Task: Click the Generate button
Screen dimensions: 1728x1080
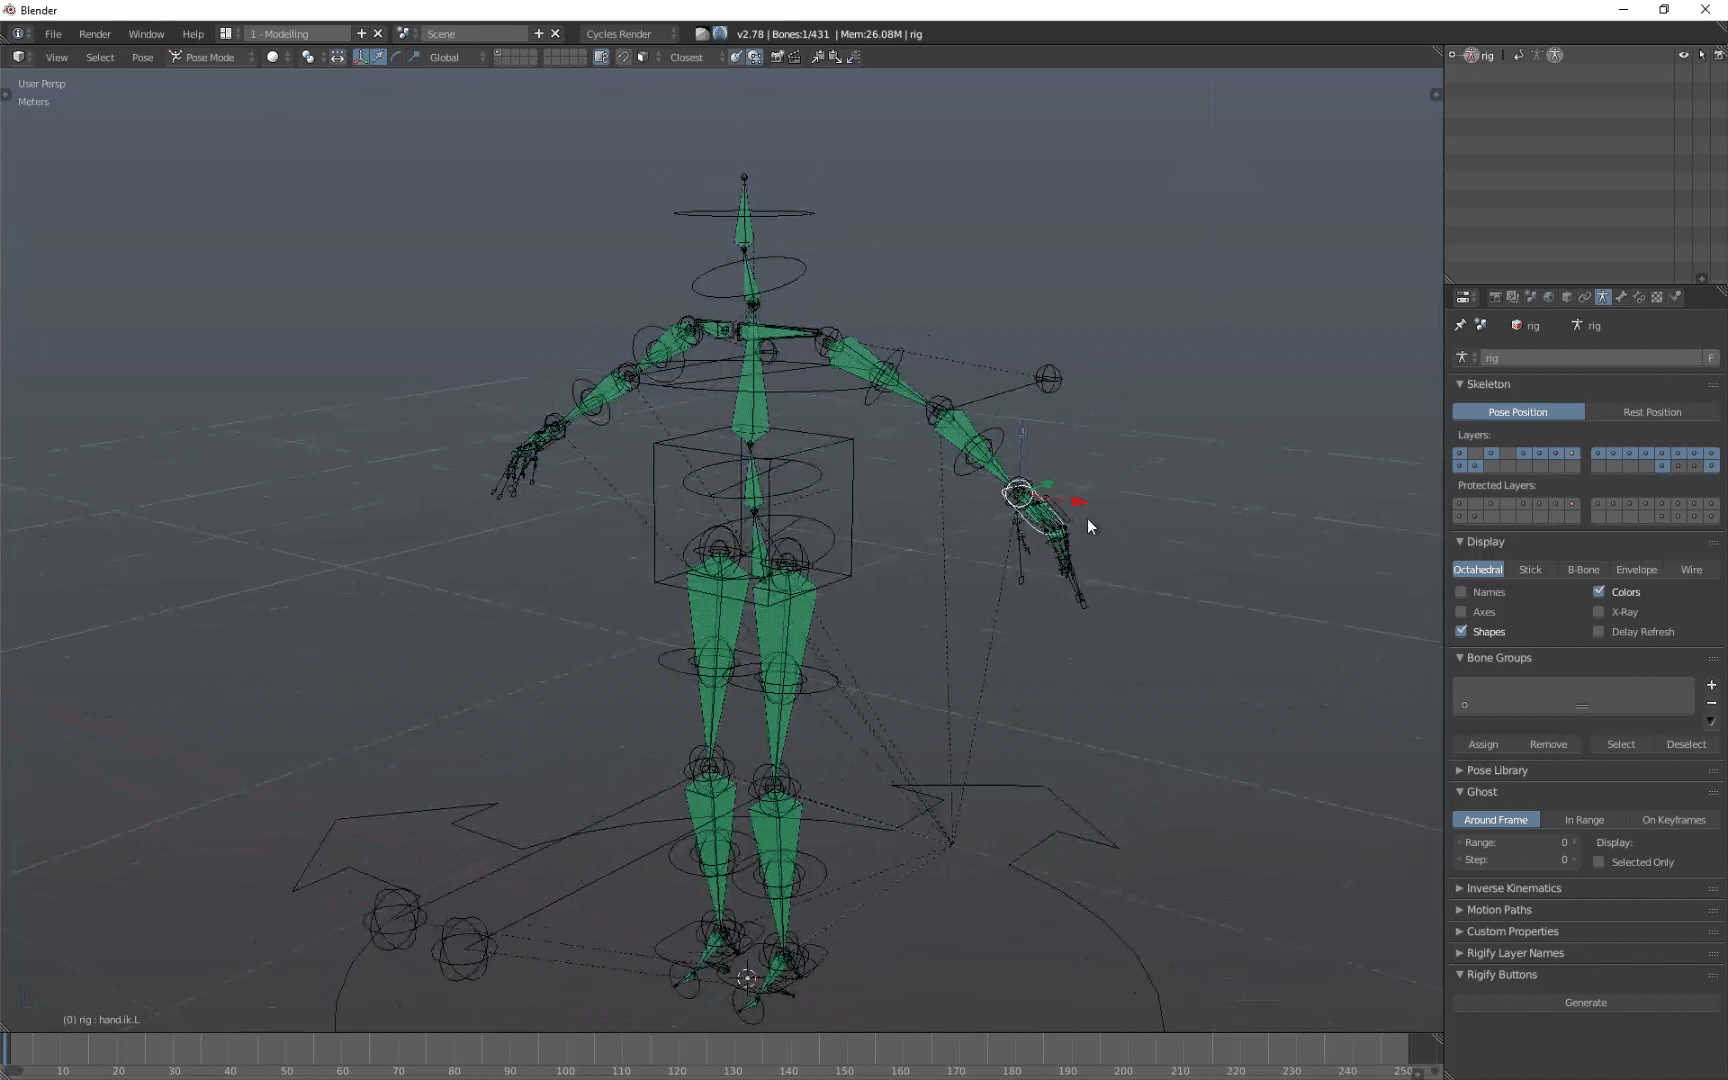Action: (1585, 1002)
